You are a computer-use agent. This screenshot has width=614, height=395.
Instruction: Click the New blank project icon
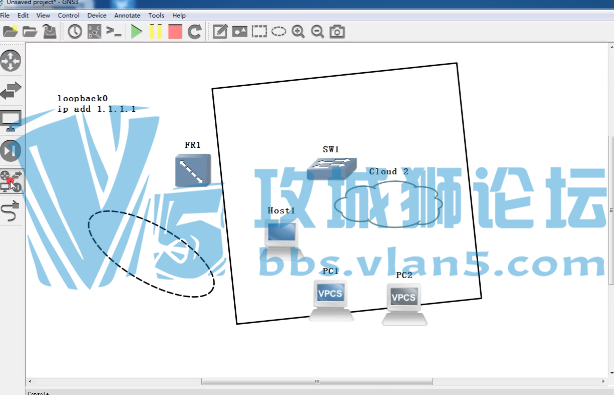coord(11,31)
